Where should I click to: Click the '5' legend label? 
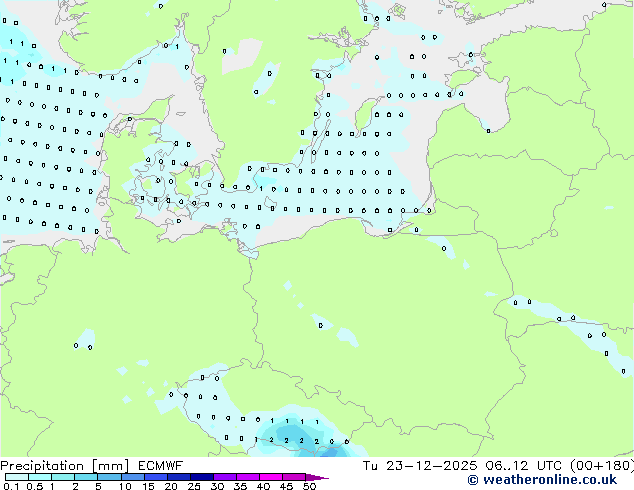tap(98, 486)
